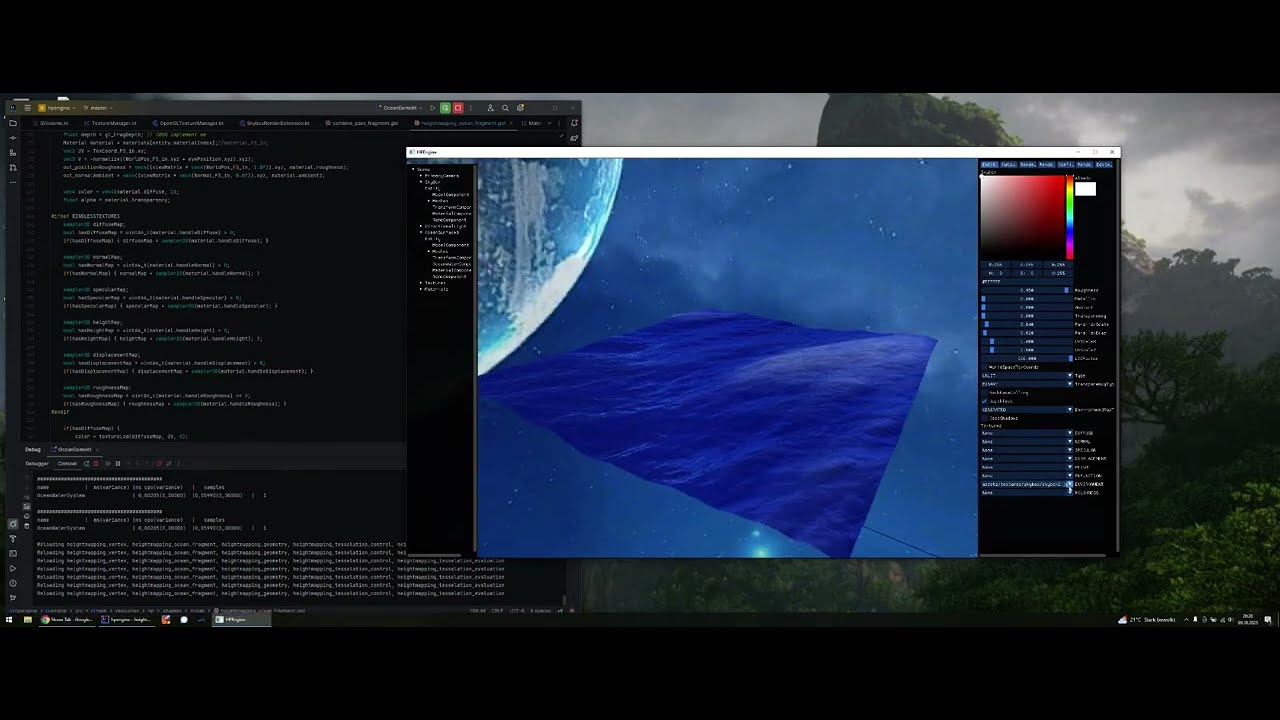1280x720 pixels.
Task: Click the Debug tool window sidebar icon
Action: pyautogui.click(x=13, y=524)
